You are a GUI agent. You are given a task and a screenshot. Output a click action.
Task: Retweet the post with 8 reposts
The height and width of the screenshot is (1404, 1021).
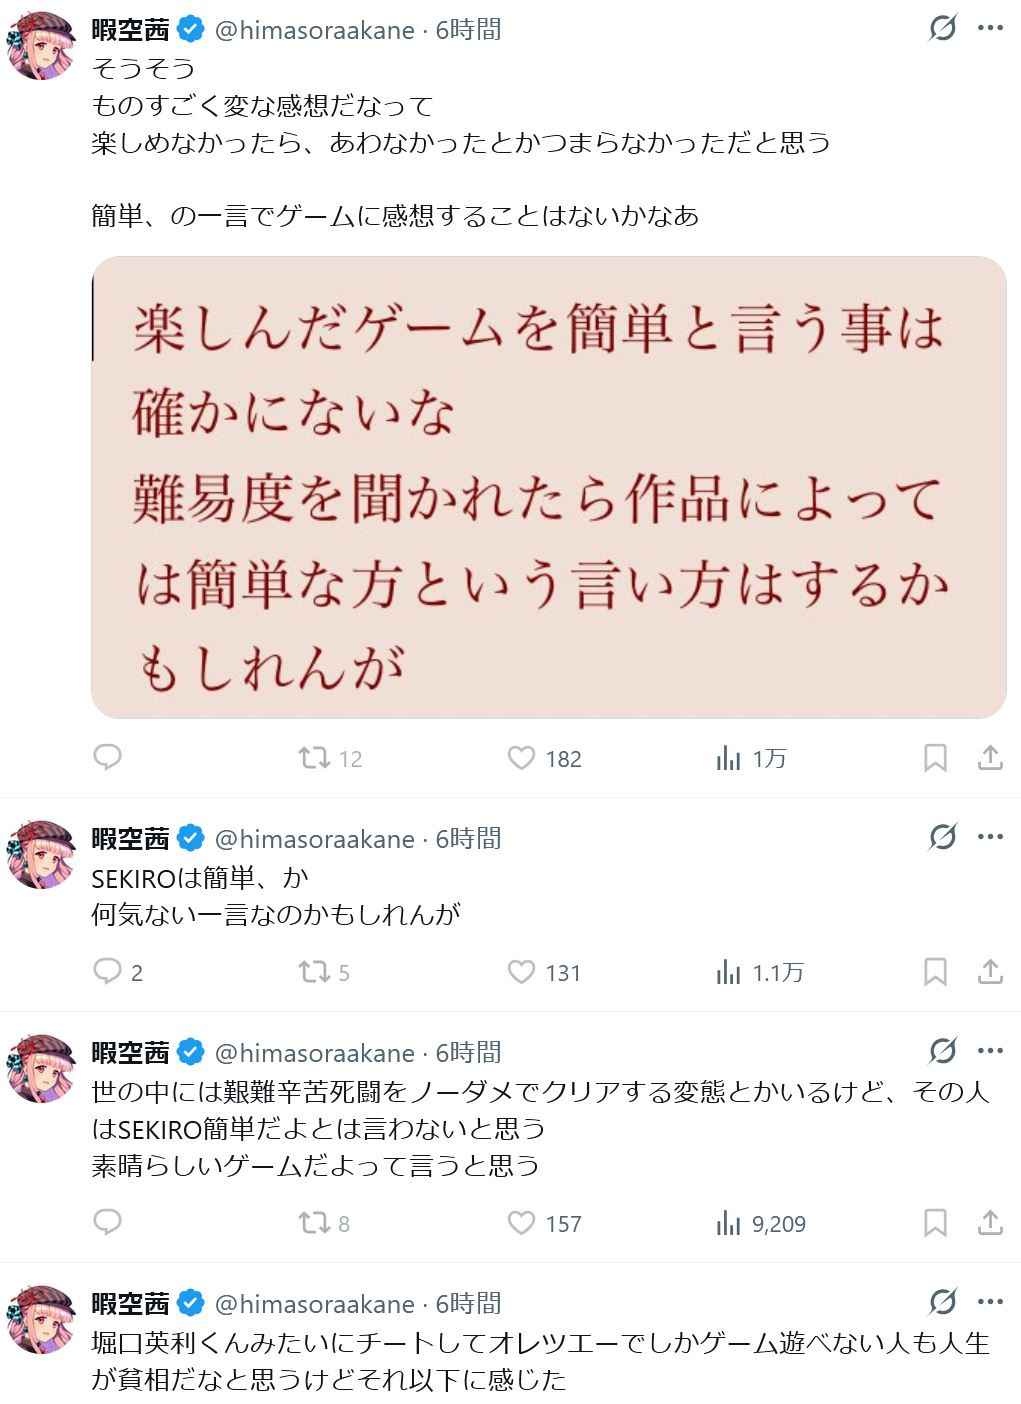pyautogui.click(x=316, y=1223)
